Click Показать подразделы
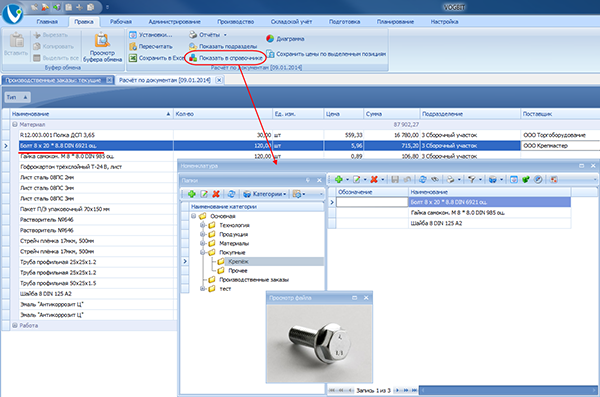 coord(223,46)
